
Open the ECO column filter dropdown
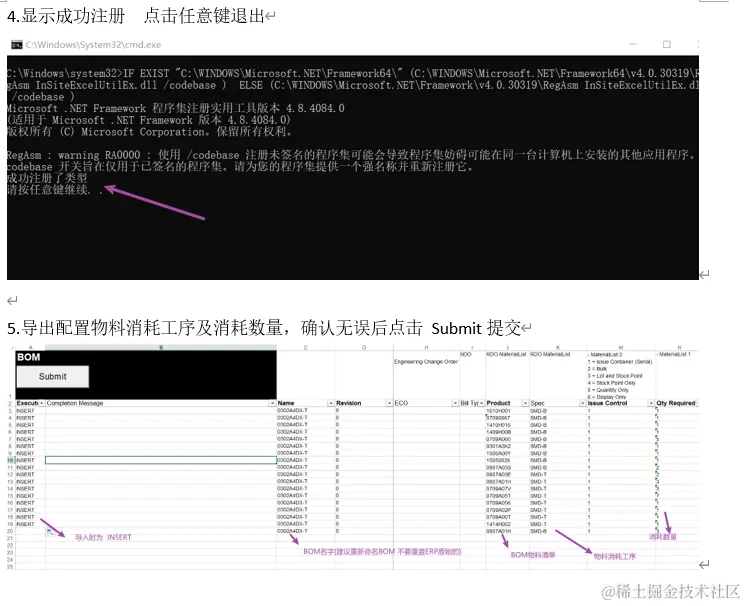[x=455, y=403]
